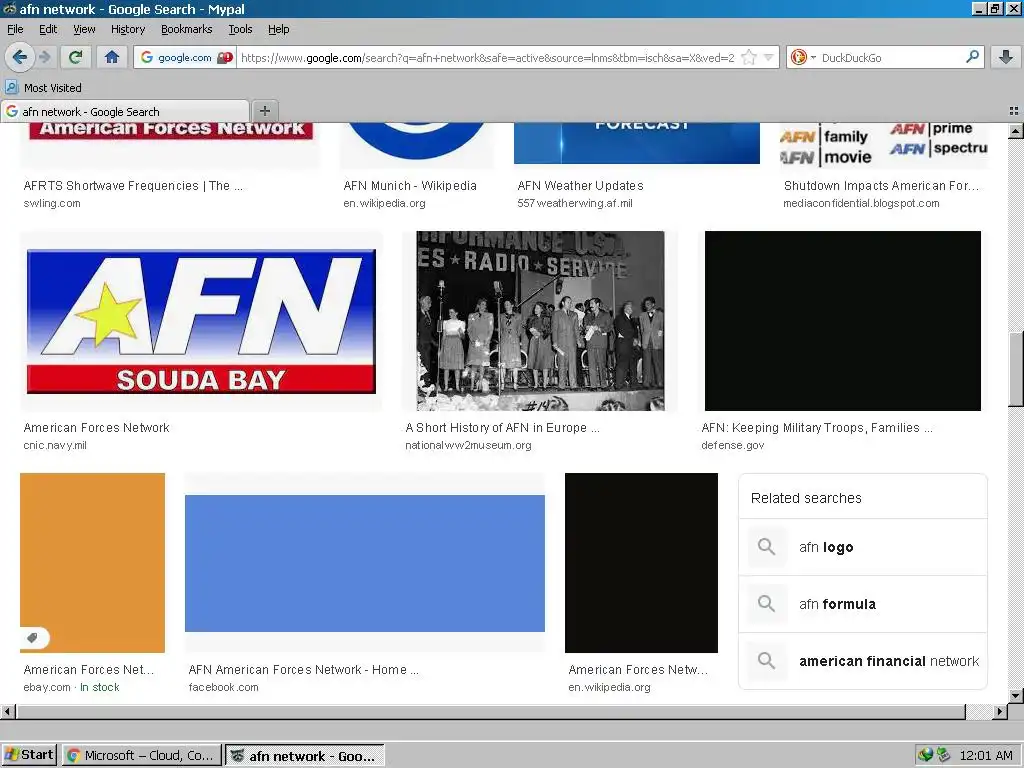
Task: Open the Downloads arrow button
Action: [x=1005, y=57]
